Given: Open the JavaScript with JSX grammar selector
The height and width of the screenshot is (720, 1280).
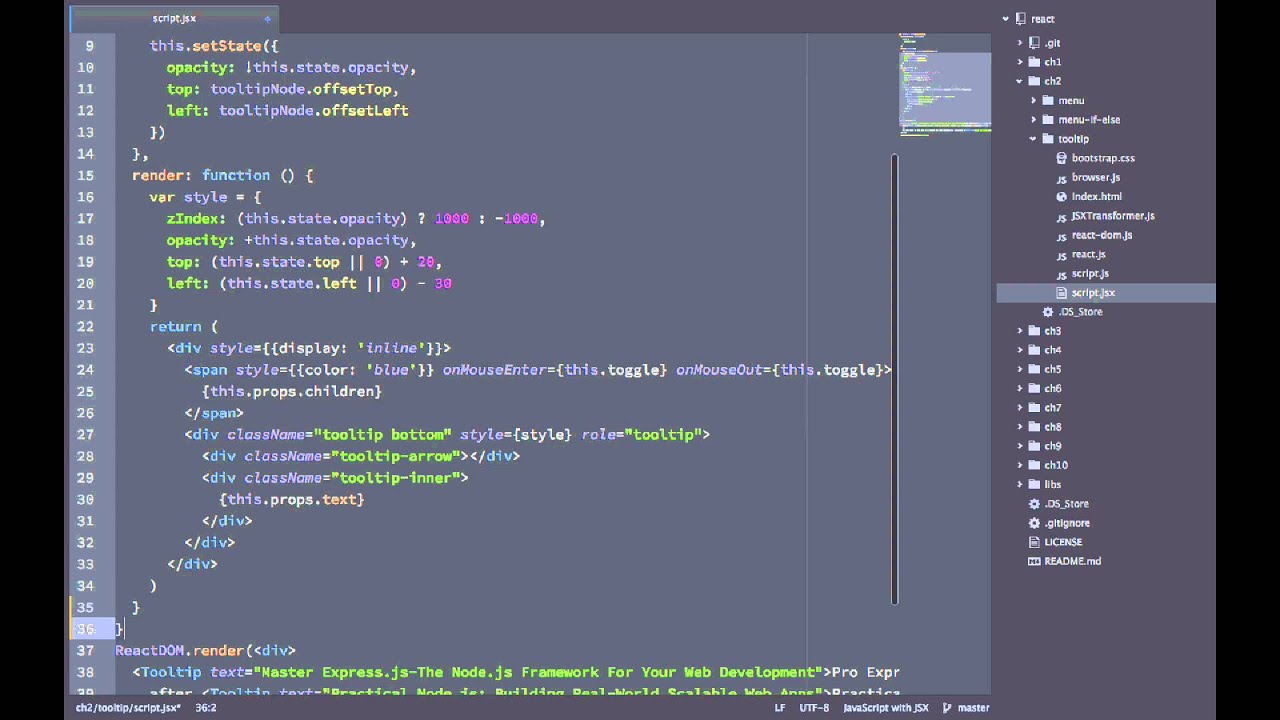Looking at the screenshot, I should point(886,708).
